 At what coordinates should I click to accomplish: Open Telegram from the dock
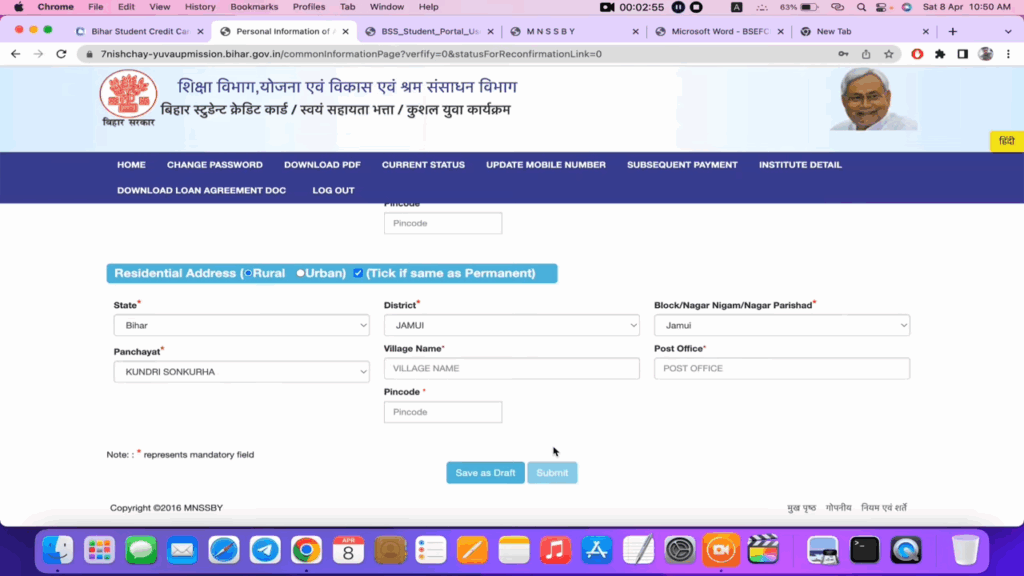pyautogui.click(x=265, y=549)
